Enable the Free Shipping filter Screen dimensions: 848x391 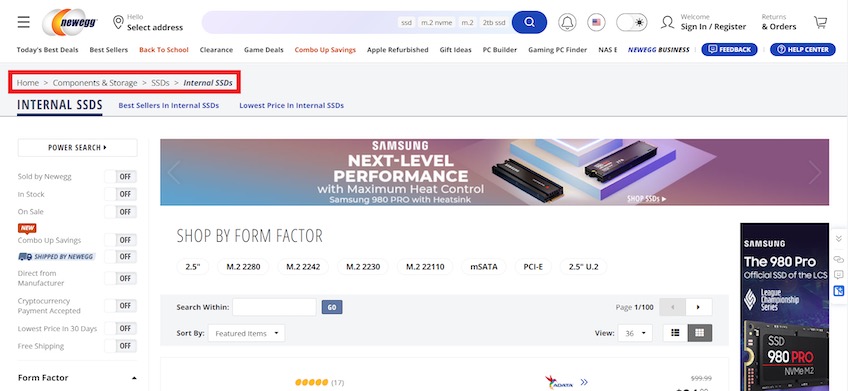pos(121,346)
